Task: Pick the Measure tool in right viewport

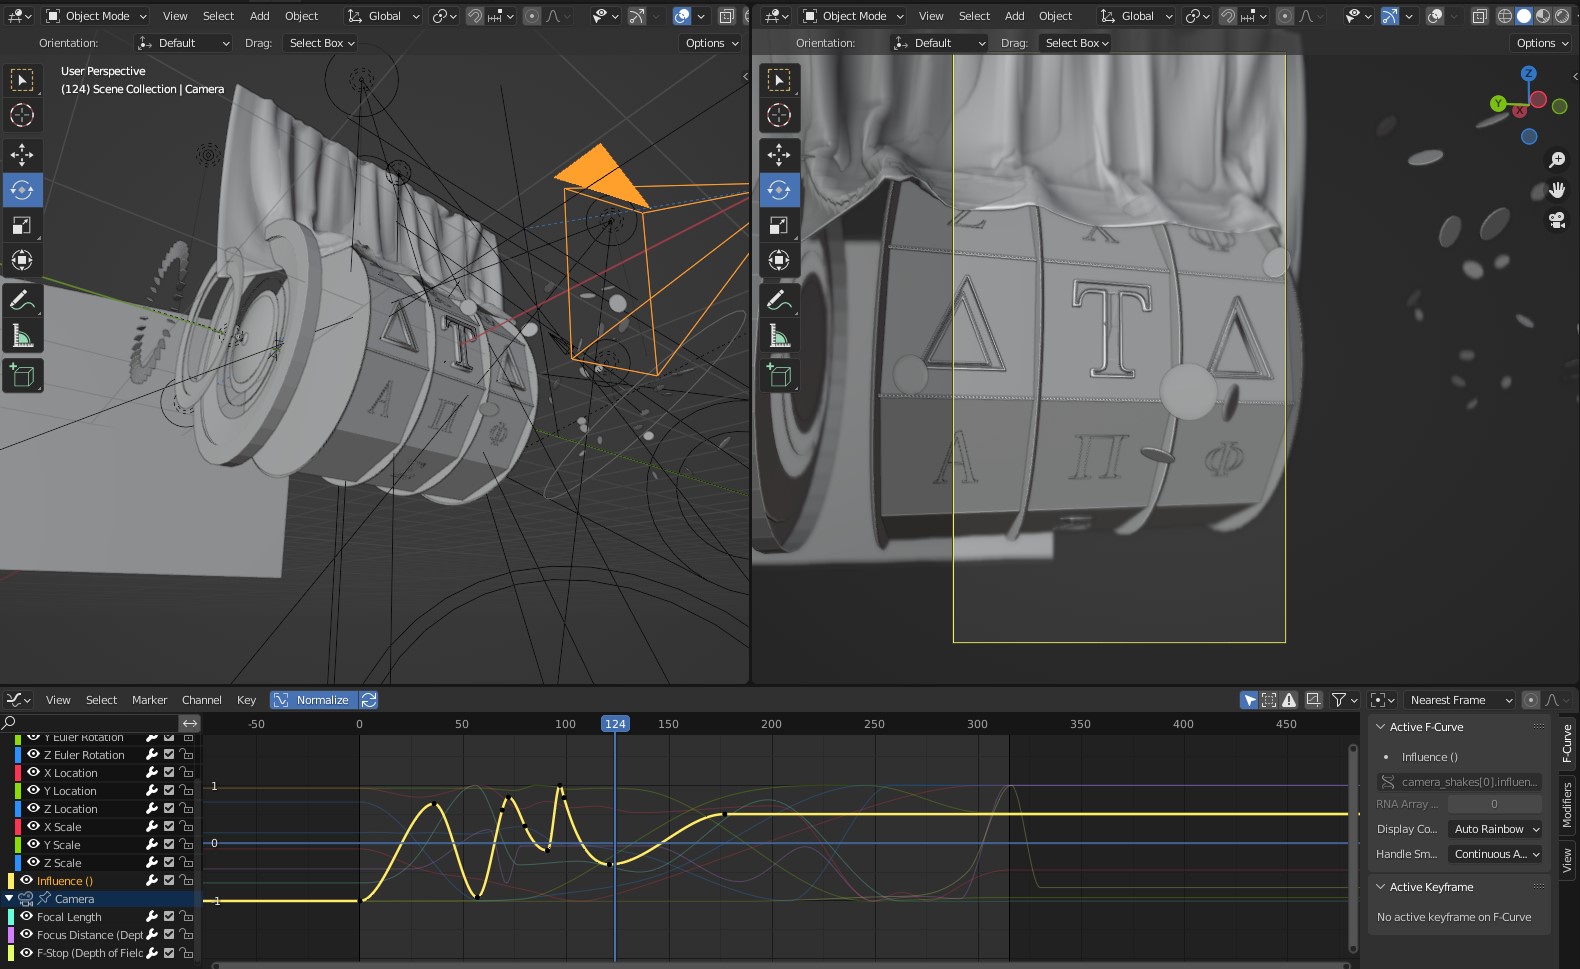Action: 779,336
